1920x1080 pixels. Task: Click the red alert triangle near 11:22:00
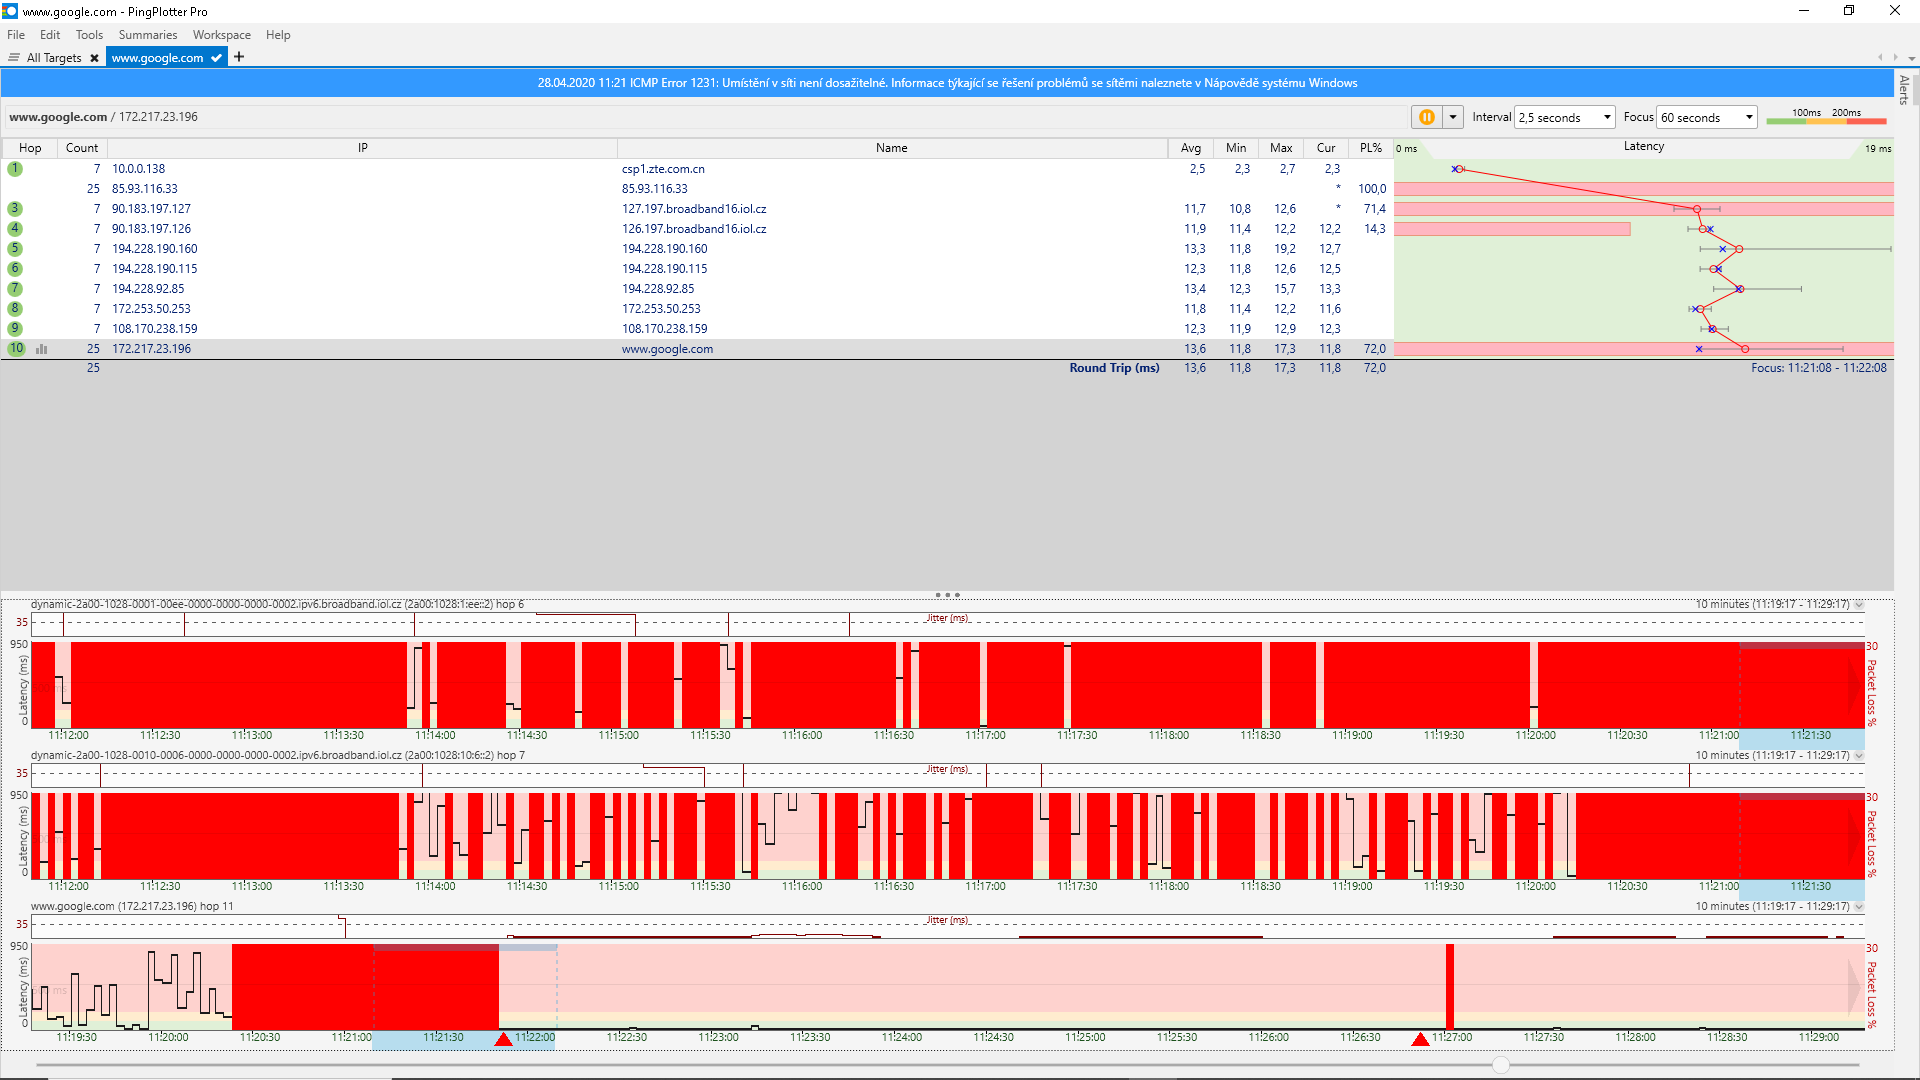point(504,1040)
